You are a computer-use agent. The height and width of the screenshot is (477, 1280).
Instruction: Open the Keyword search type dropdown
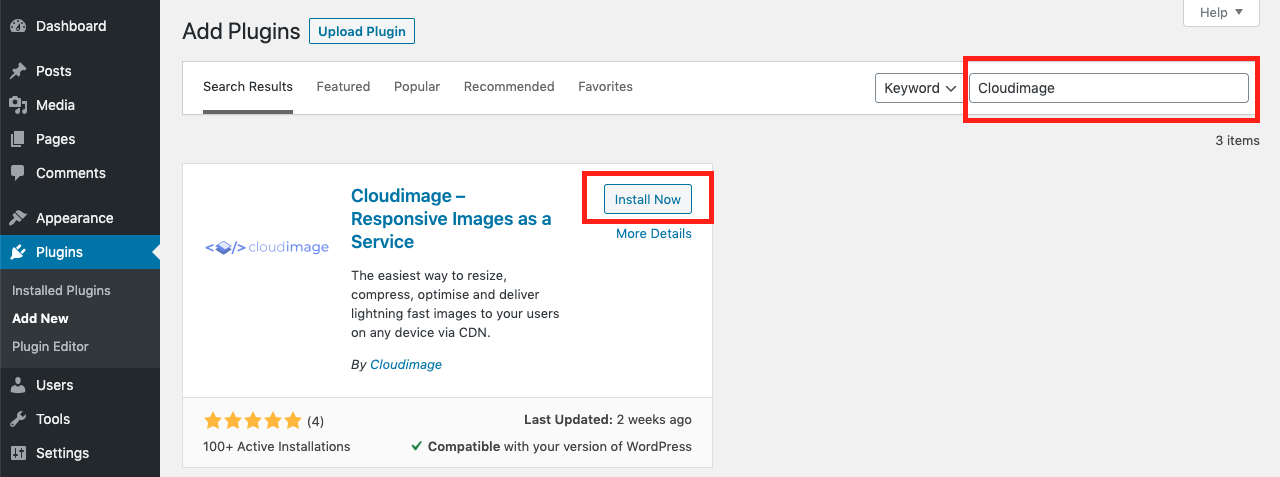click(918, 88)
